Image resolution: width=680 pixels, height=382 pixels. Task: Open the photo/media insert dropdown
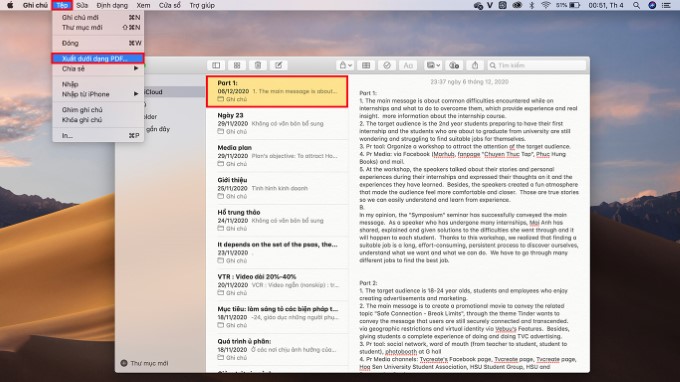(433, 65)
